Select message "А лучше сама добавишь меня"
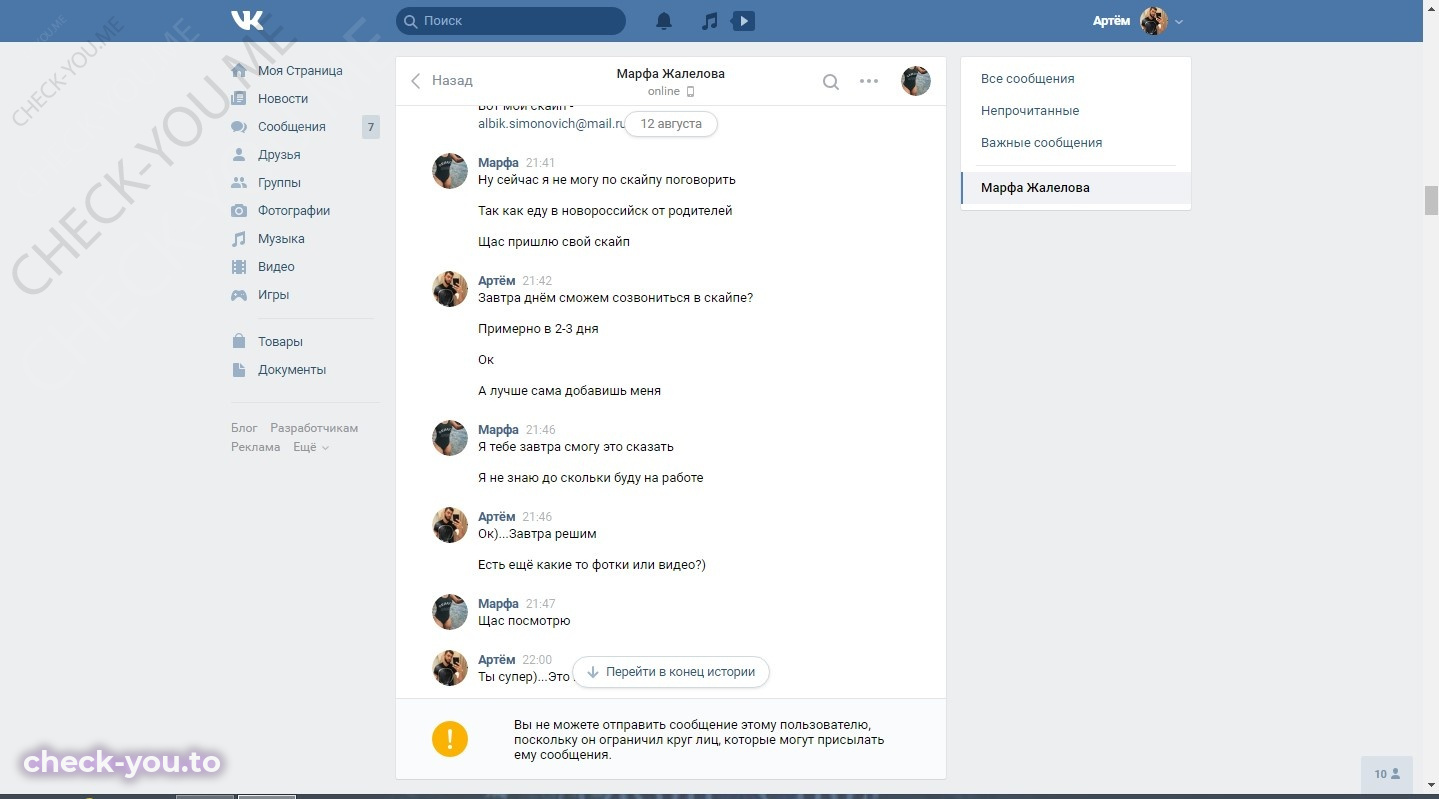This screenshot has height=799, width=1439. coord(569,391)
